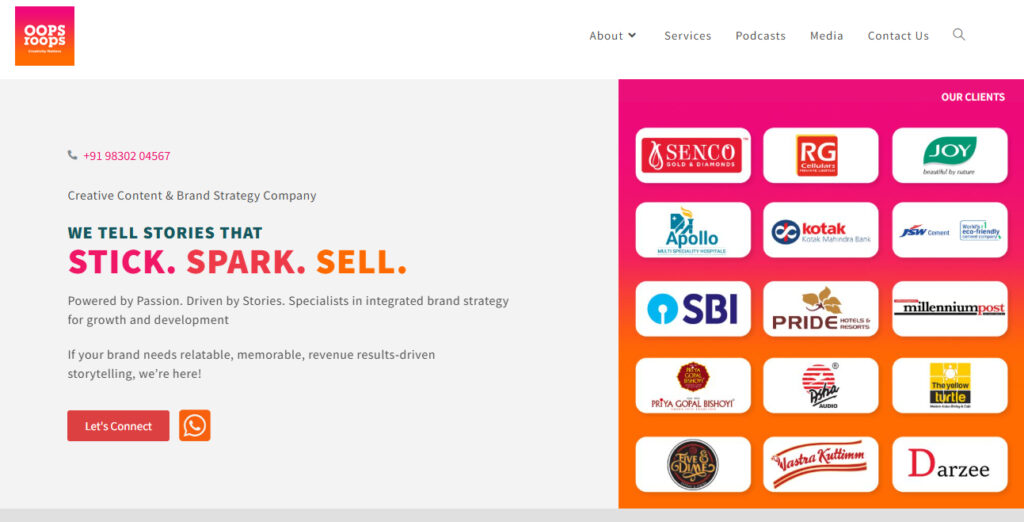1024x522 pixels.
Task: Select the Pride Hotels & Resorts card
Action: (x=821, y=308)
